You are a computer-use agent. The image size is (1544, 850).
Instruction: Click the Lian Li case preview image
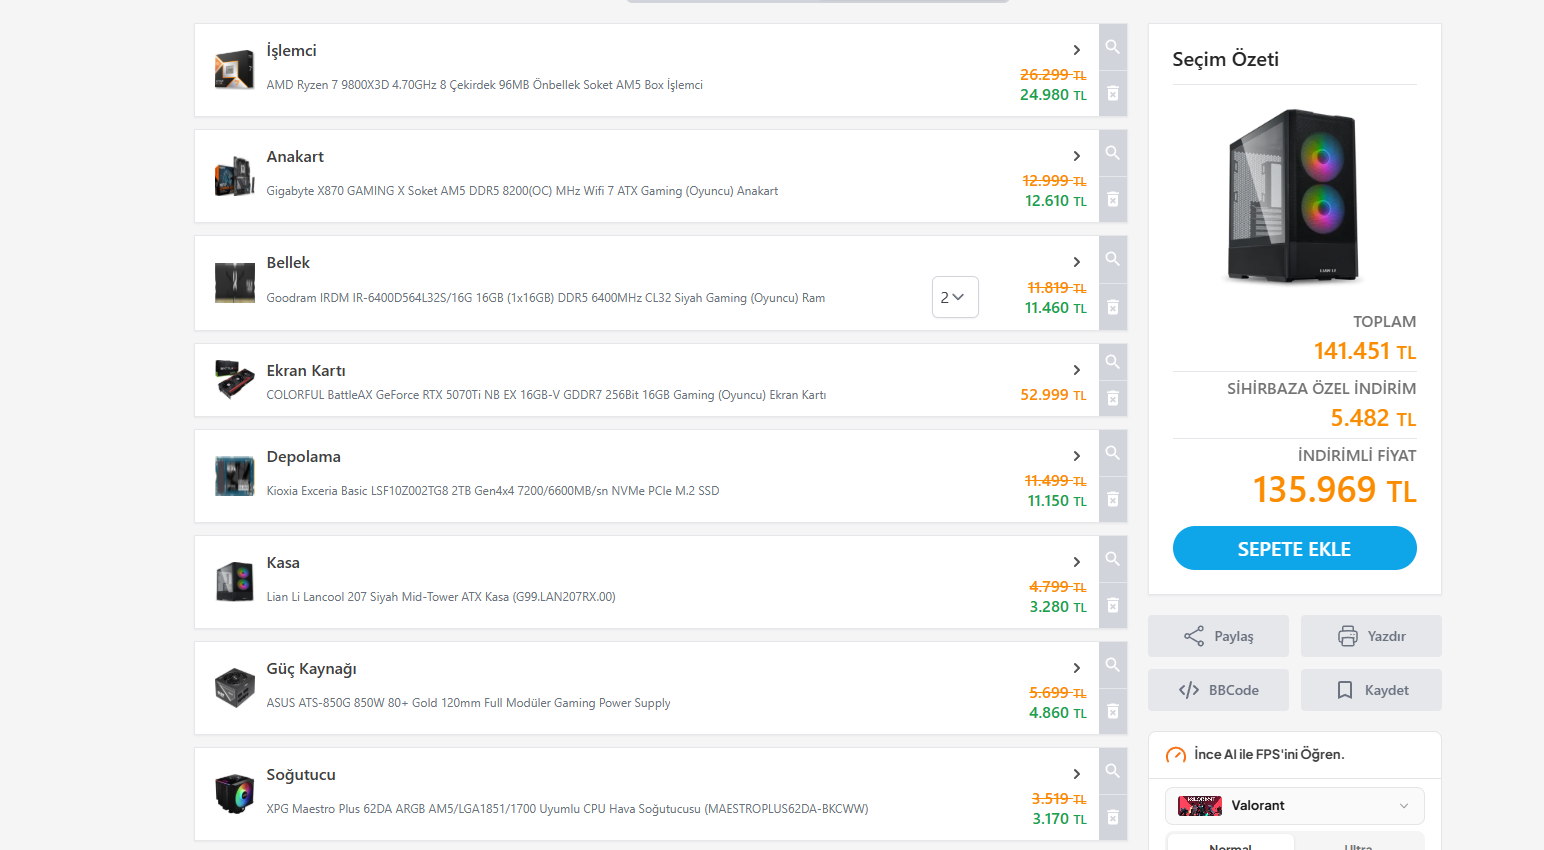pyautogui.click(x=1294, y=197)
